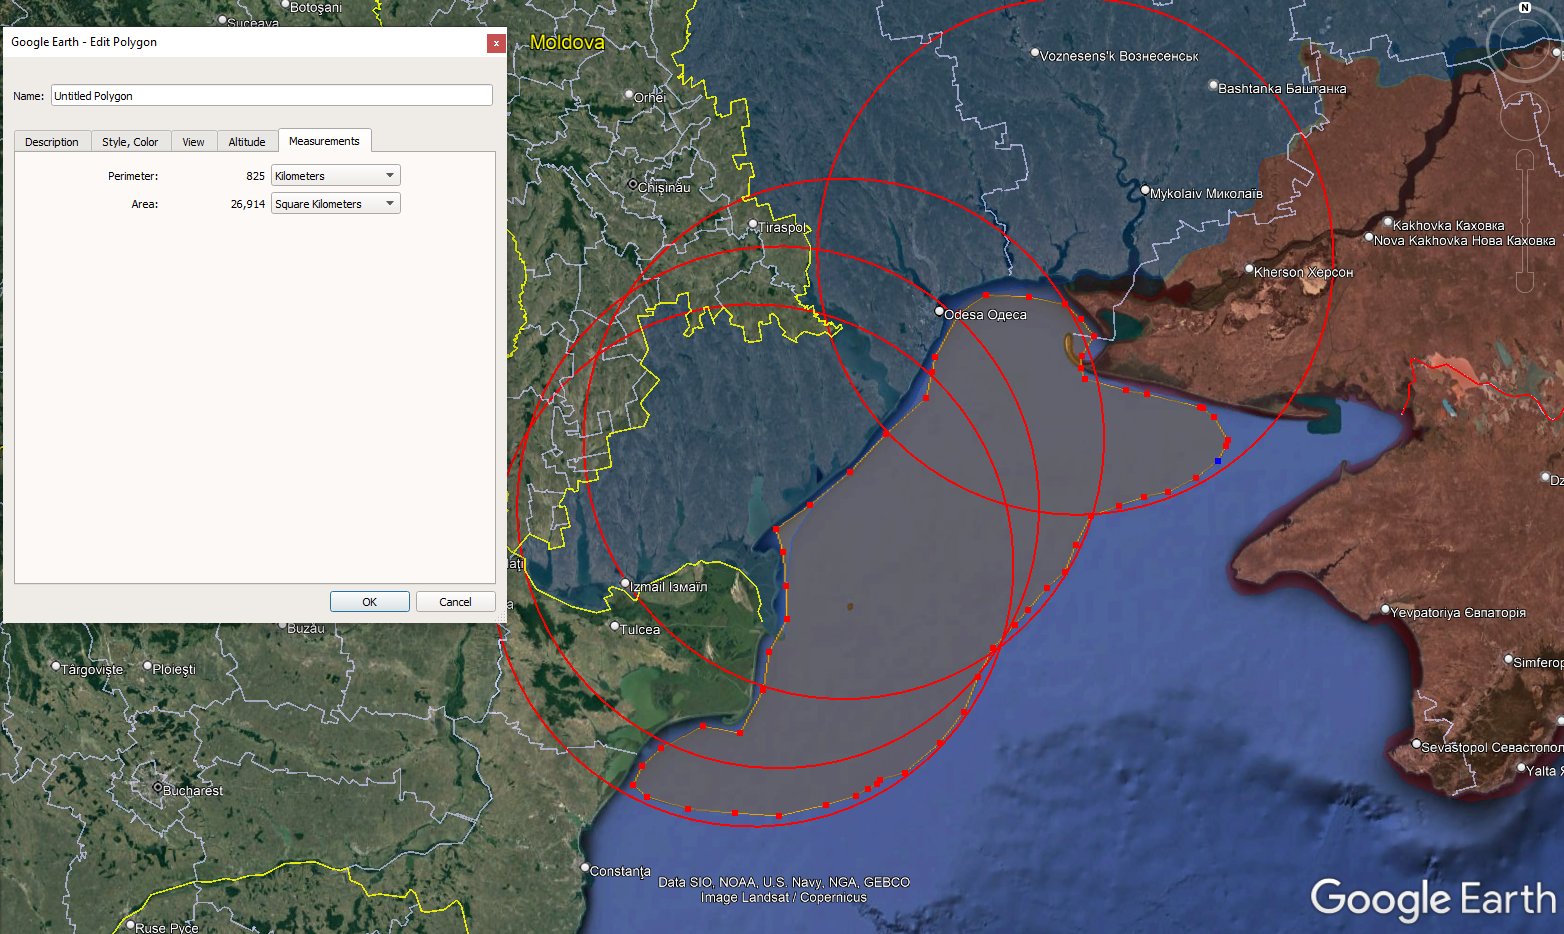Click the Chișinău capital marker
Image resolution: width=1564 pixels, height=934 pixels.
(x=633, y=184)
